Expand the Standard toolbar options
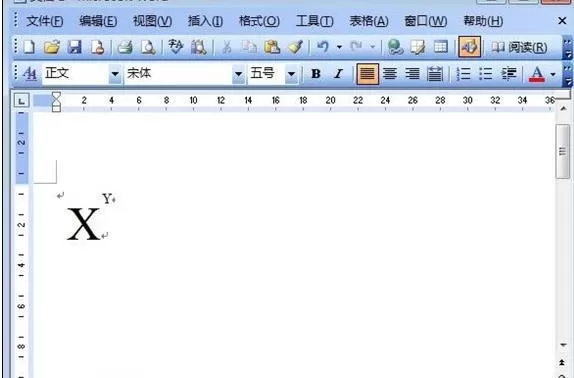Viewport: 574px width, 378px height. tap(567, 48)
